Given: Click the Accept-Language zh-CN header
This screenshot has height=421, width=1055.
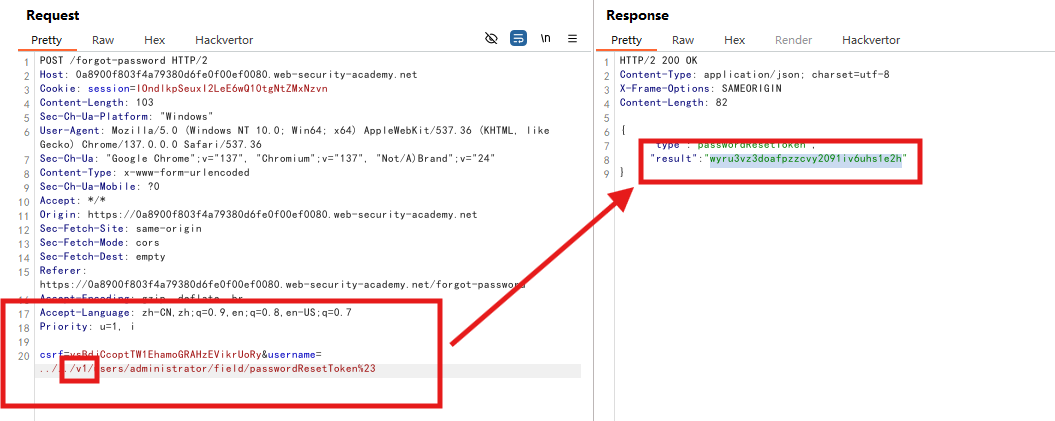Looking at the screenshot, I should click(196, 313).
